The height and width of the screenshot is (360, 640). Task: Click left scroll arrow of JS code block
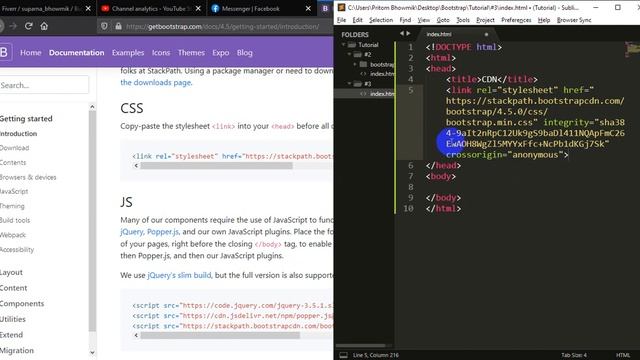[136, 335]
